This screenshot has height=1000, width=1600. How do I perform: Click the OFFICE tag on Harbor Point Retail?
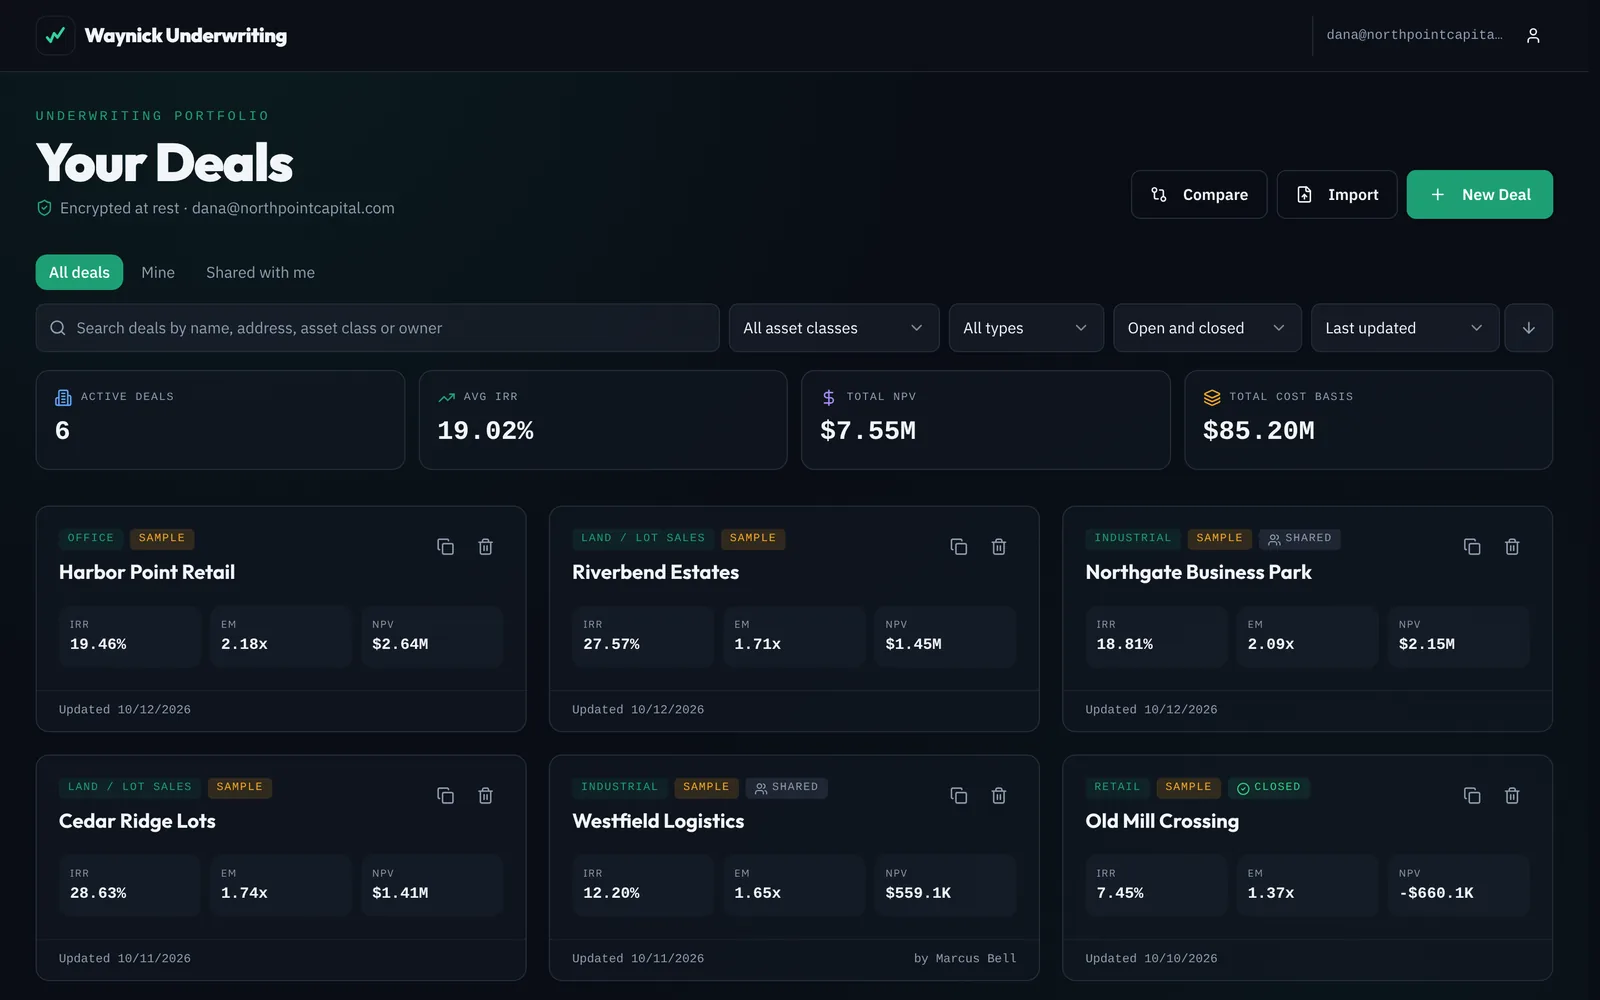click(91, 538)
